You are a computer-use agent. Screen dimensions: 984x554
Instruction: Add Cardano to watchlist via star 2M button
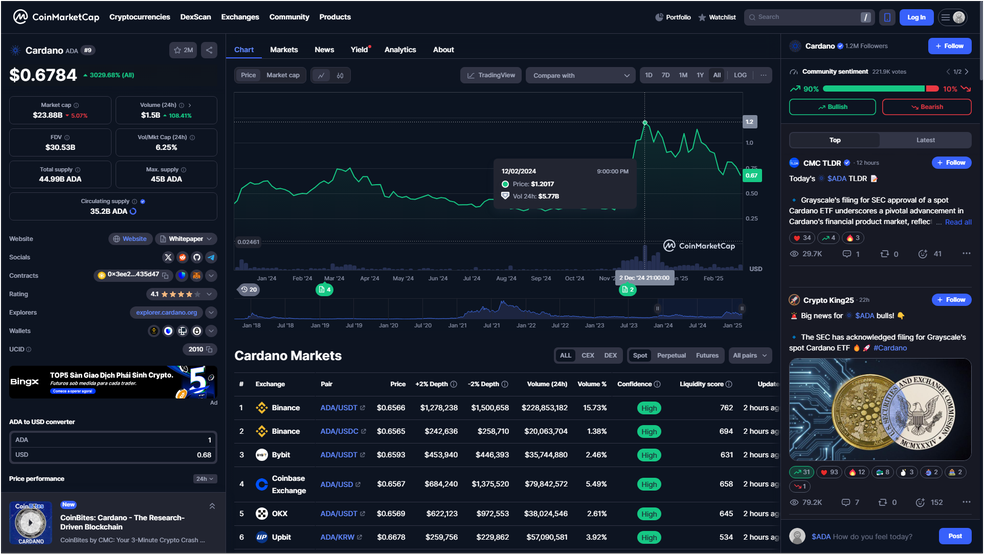(x=183, y=50)
